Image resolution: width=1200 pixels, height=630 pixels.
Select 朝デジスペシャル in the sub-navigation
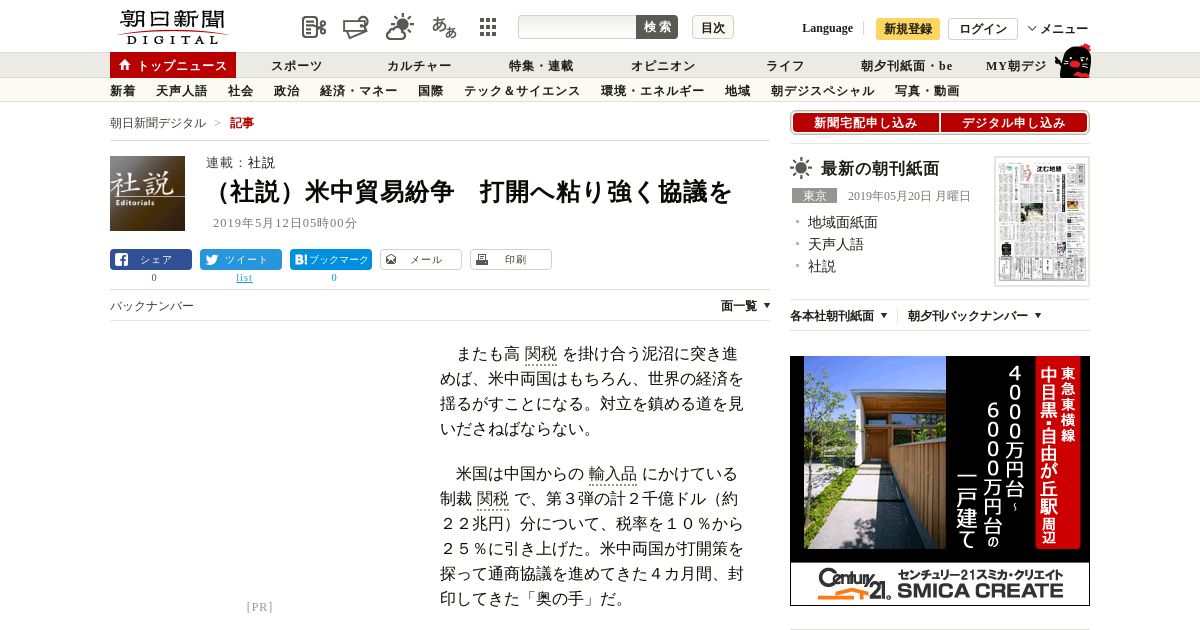coord(823,91)
